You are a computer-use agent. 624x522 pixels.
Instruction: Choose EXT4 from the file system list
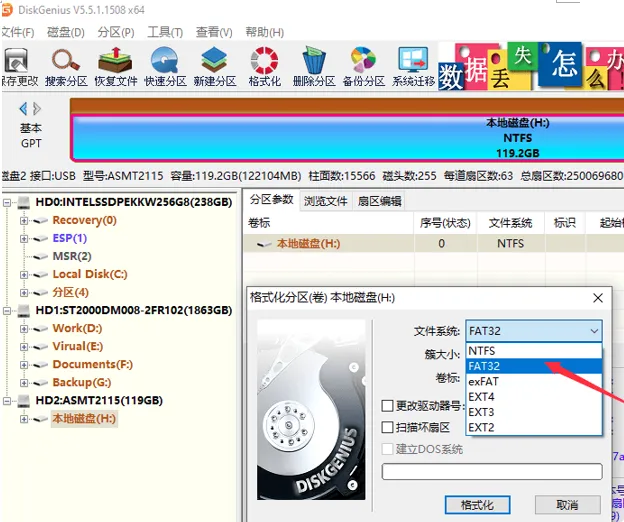click(534, 397)
